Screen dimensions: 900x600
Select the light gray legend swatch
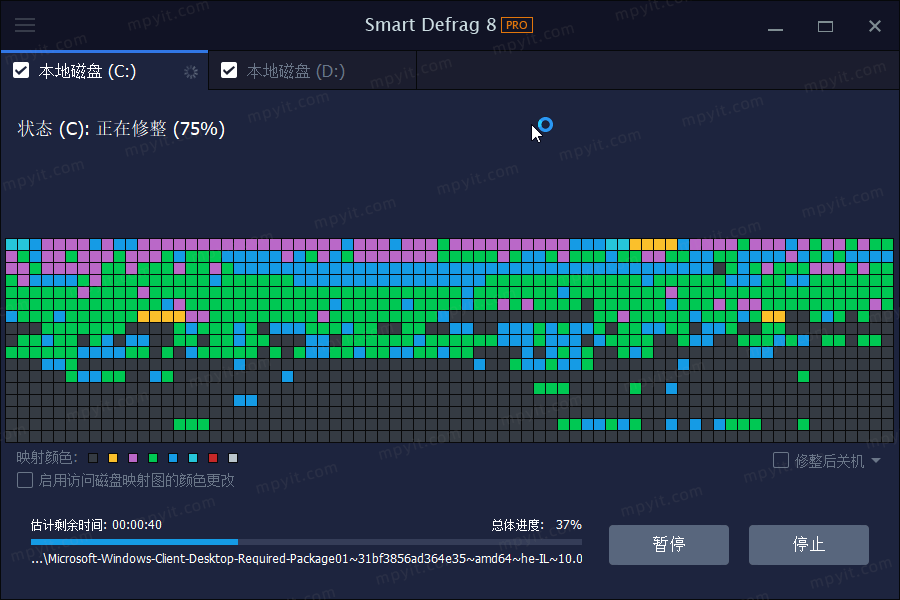coord(233,458)
